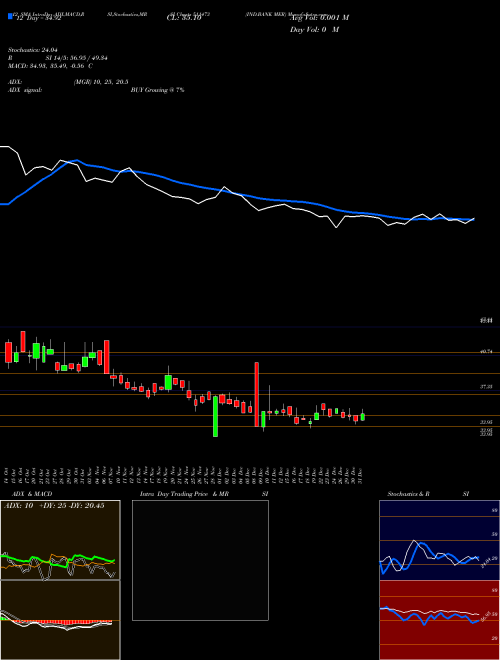Click the blue SMA legend square

click(10, 17)
